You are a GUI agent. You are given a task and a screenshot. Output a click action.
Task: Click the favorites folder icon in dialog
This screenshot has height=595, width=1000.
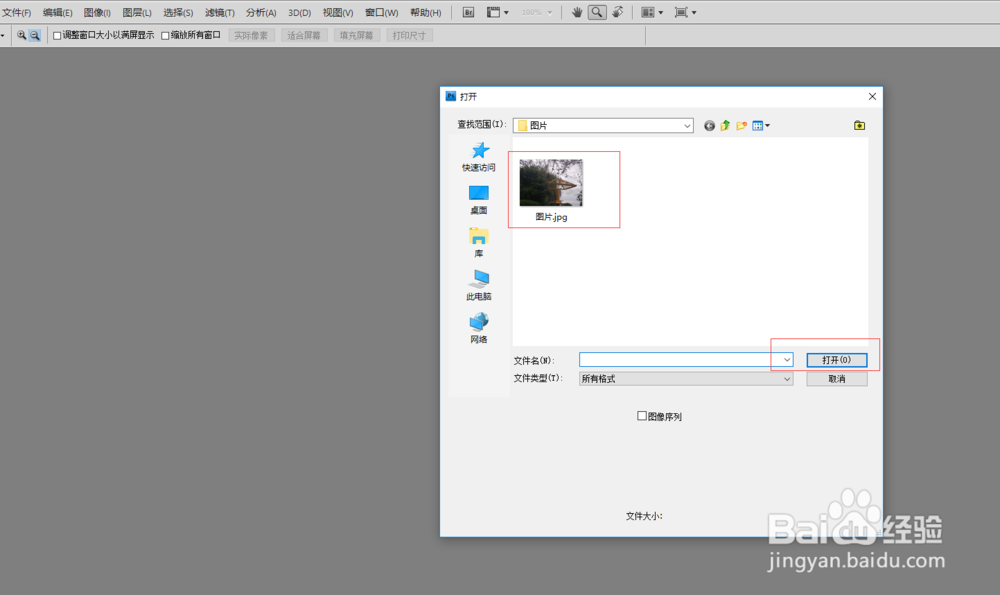860,126
